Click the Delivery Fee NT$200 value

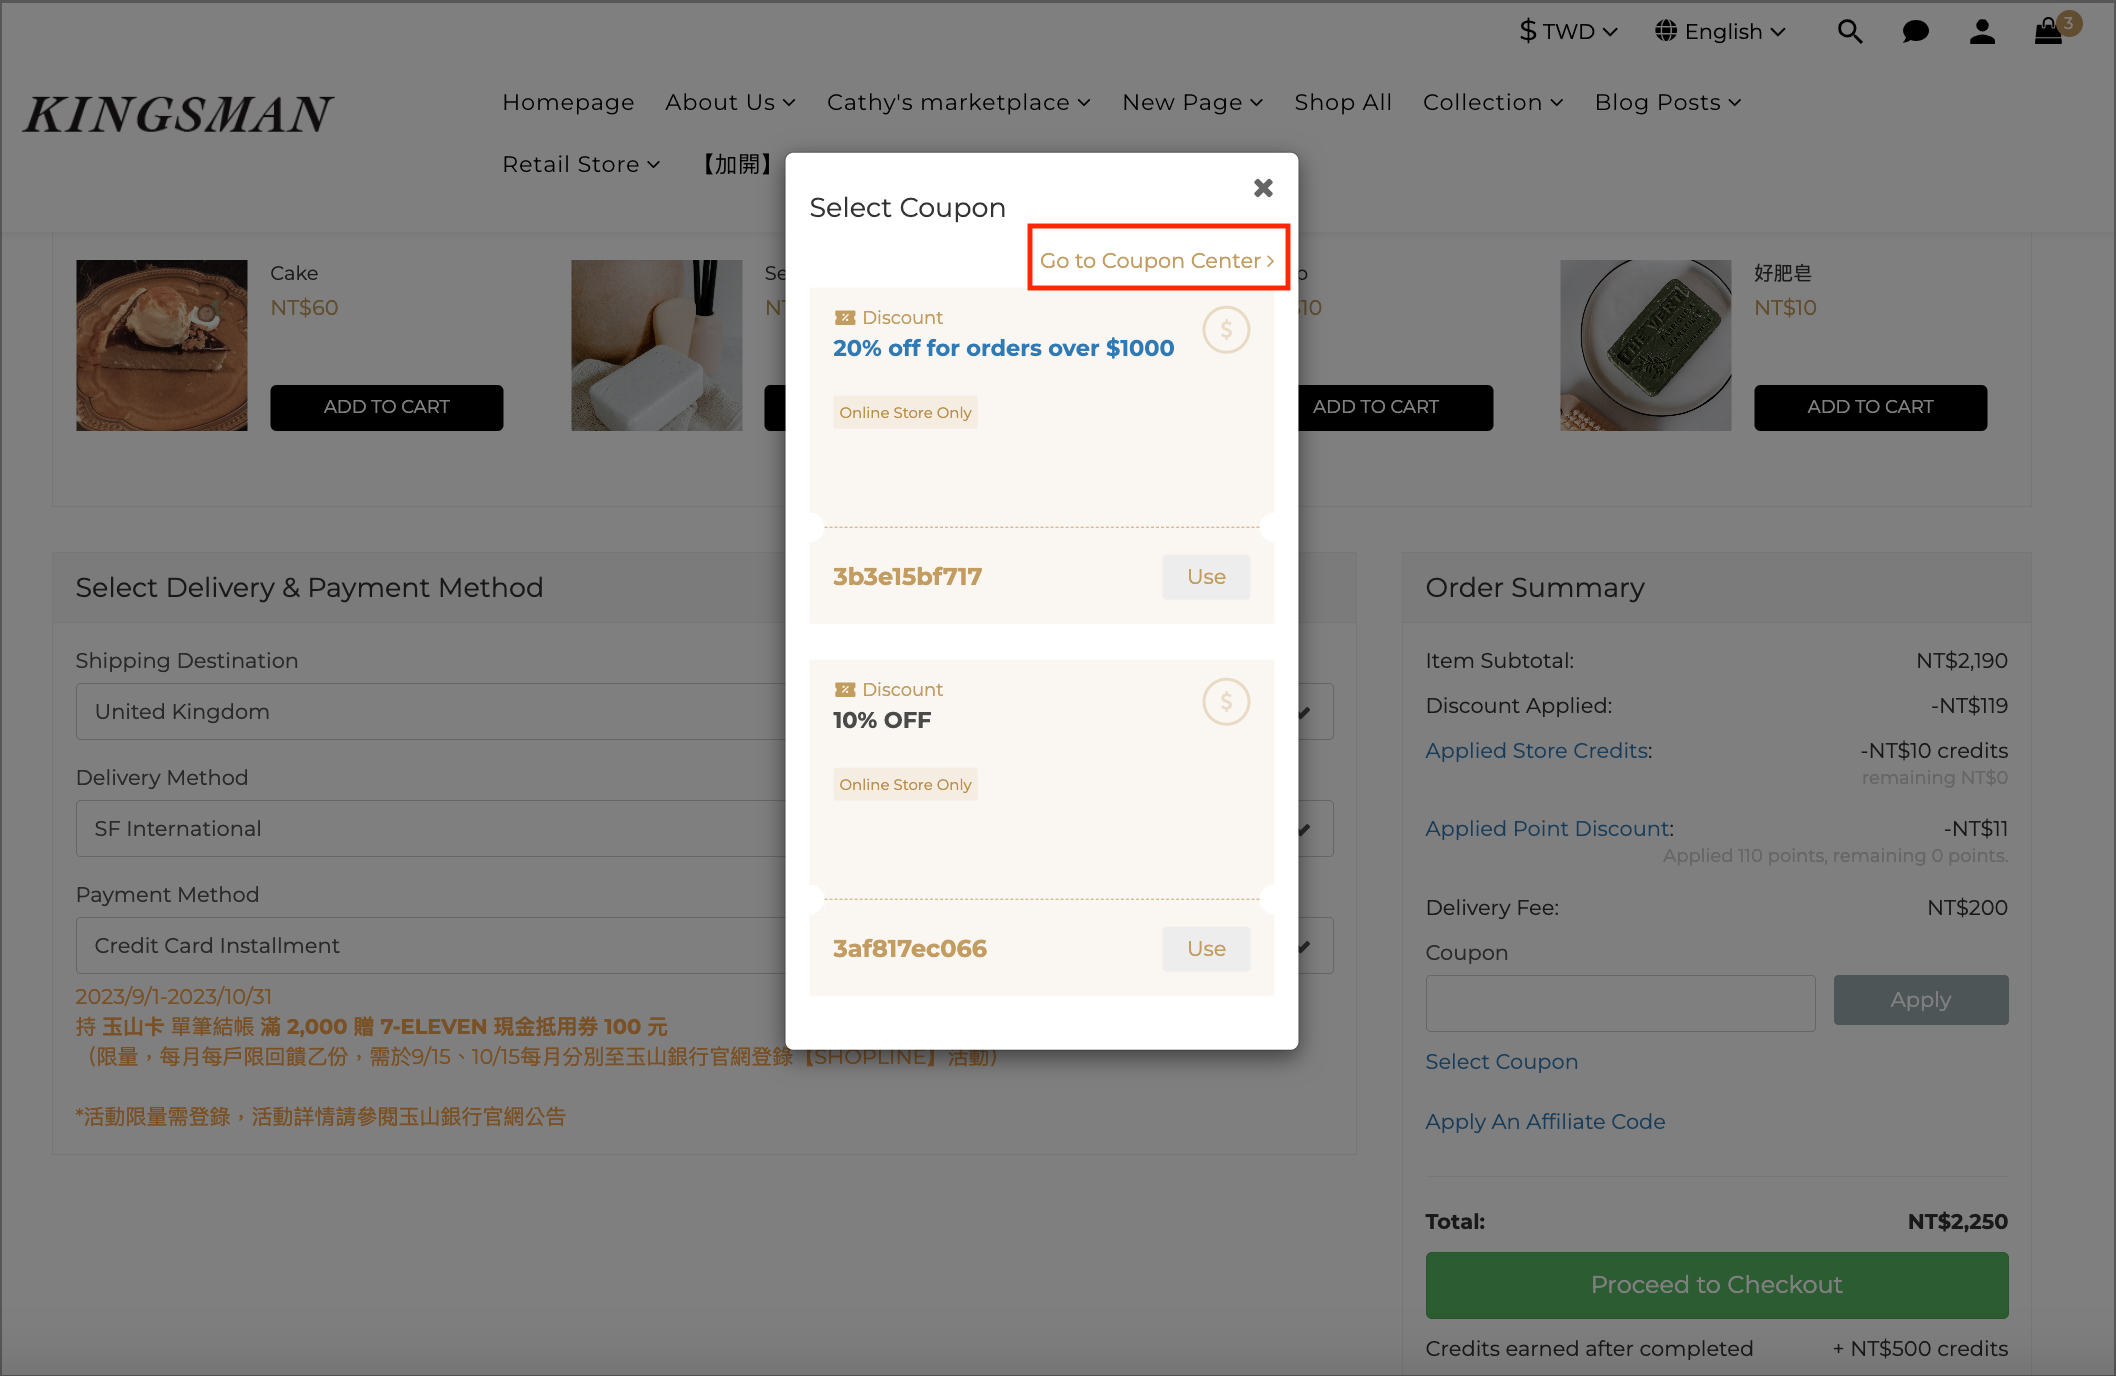click(1967, 908)
